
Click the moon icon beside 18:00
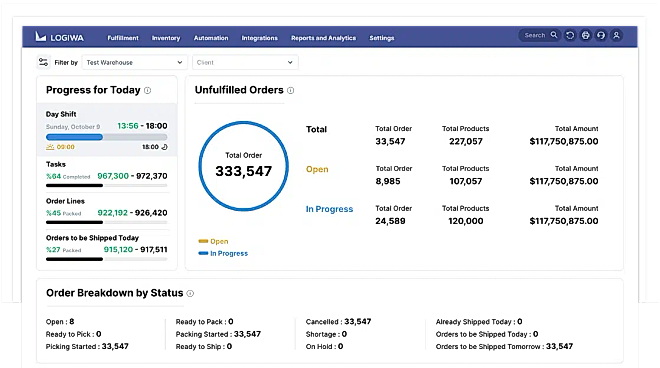click(165, 147)
